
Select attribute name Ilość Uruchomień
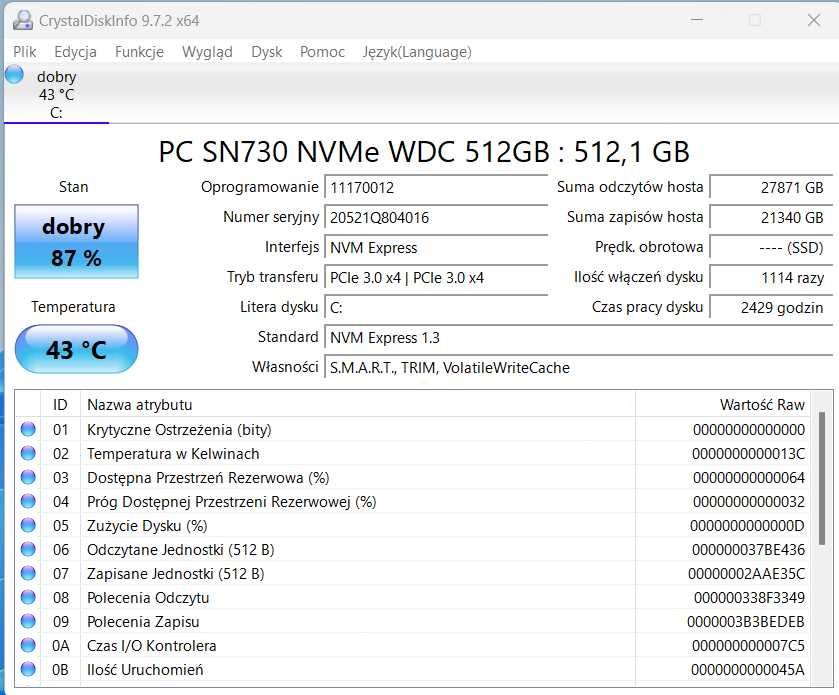[146, 670]
